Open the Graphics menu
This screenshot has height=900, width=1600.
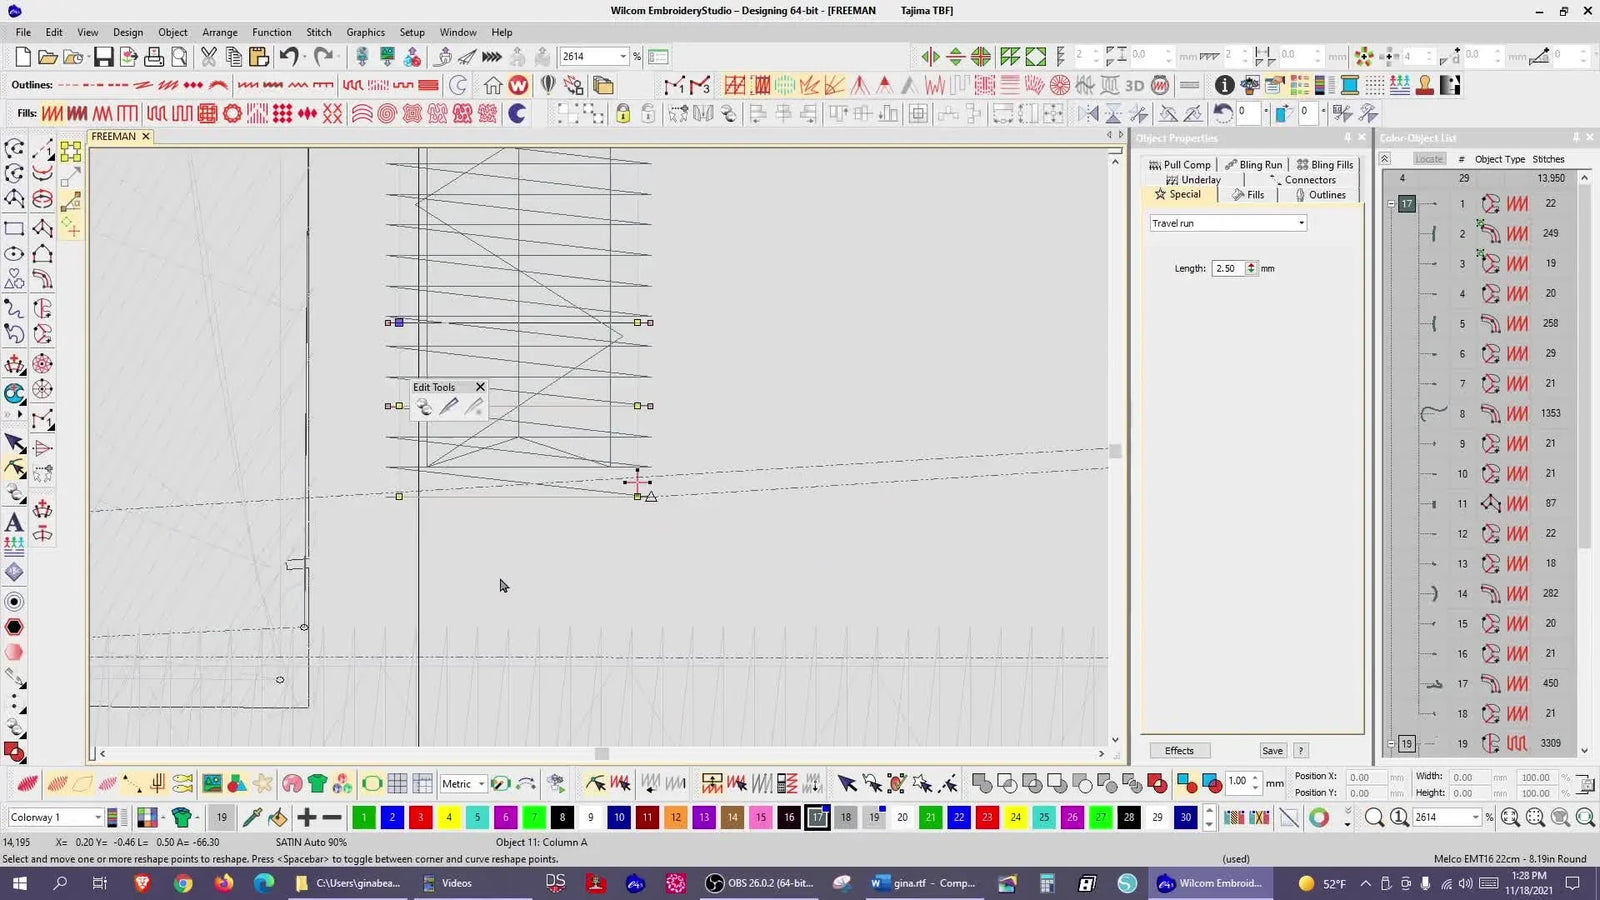[x=365, y=32]
